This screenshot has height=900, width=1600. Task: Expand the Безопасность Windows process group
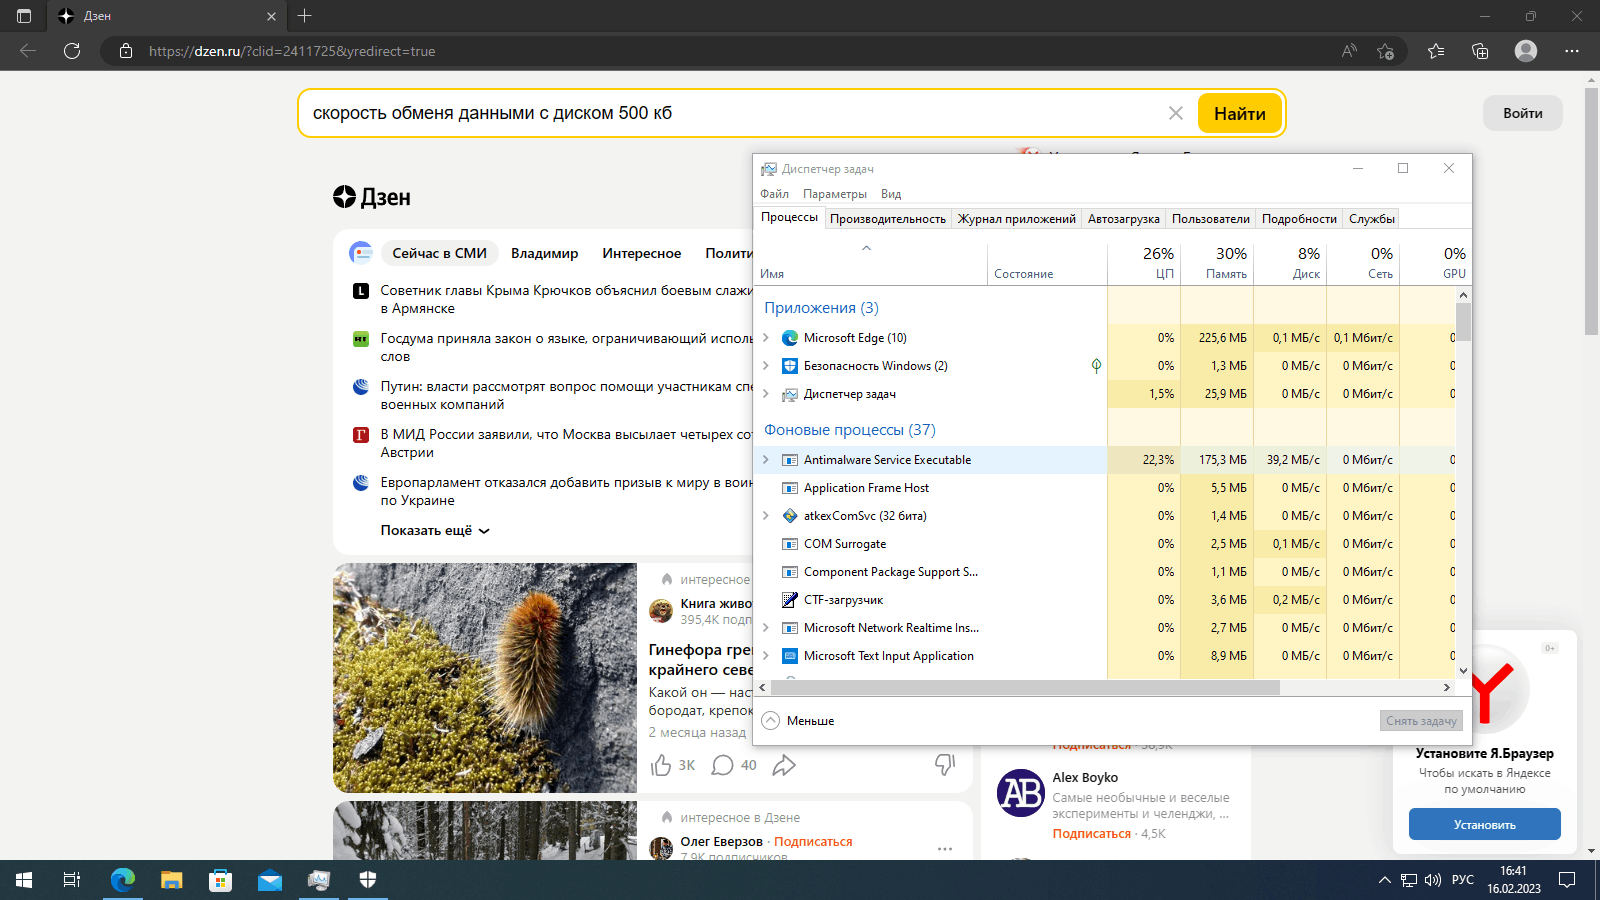tap(766, 366)
